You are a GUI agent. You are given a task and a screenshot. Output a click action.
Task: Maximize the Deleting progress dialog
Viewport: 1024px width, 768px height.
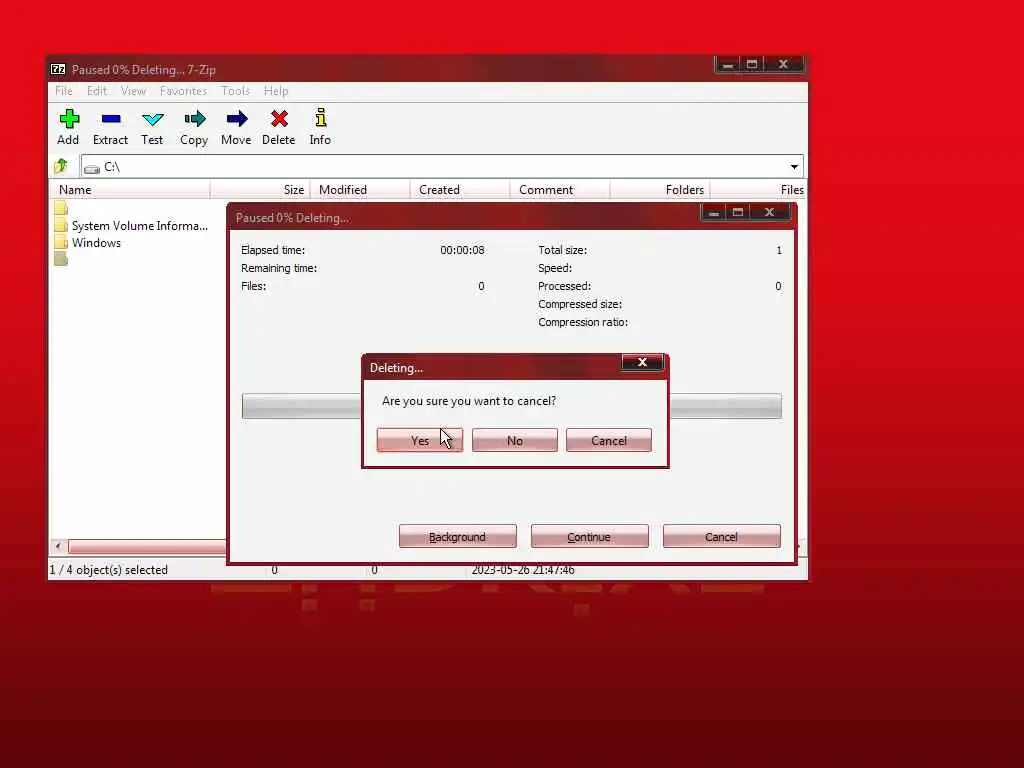739,212
